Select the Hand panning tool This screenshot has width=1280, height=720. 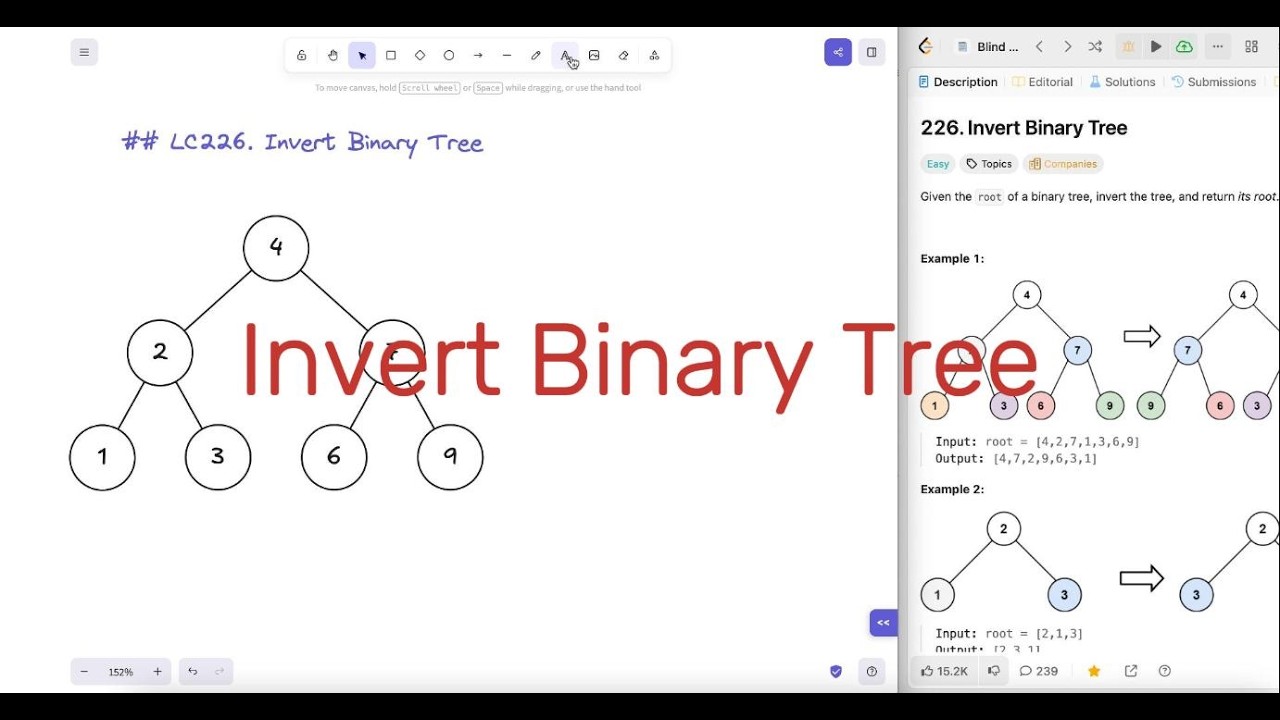point(333,55)
